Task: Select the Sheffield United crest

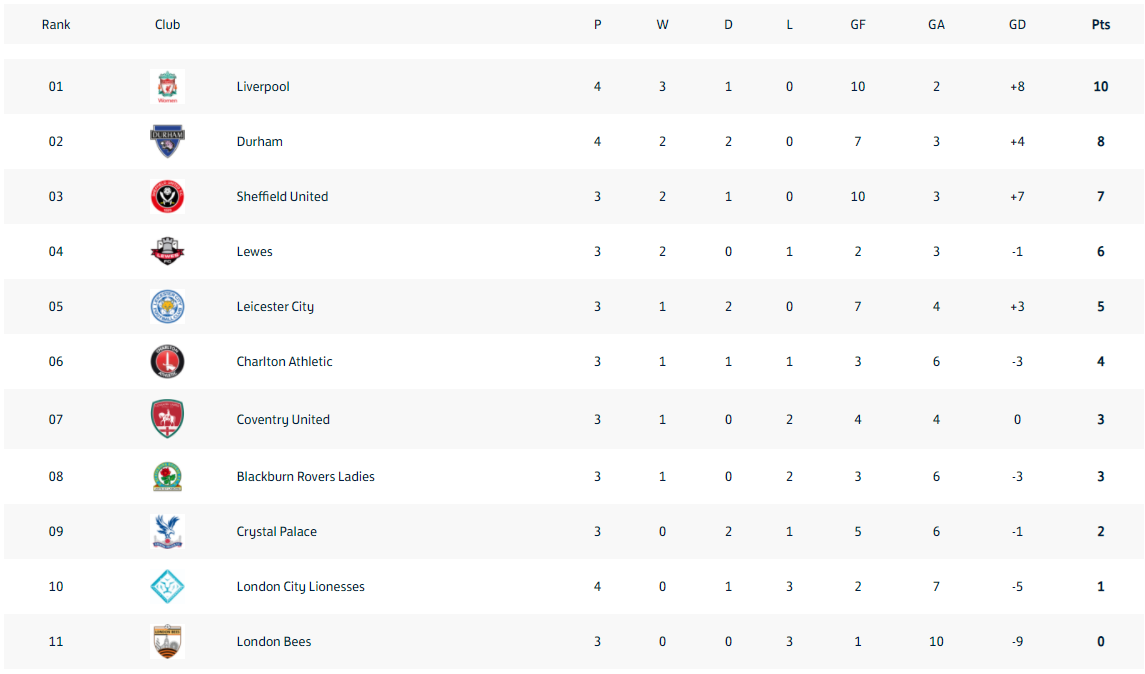Action: click(167, 196)
